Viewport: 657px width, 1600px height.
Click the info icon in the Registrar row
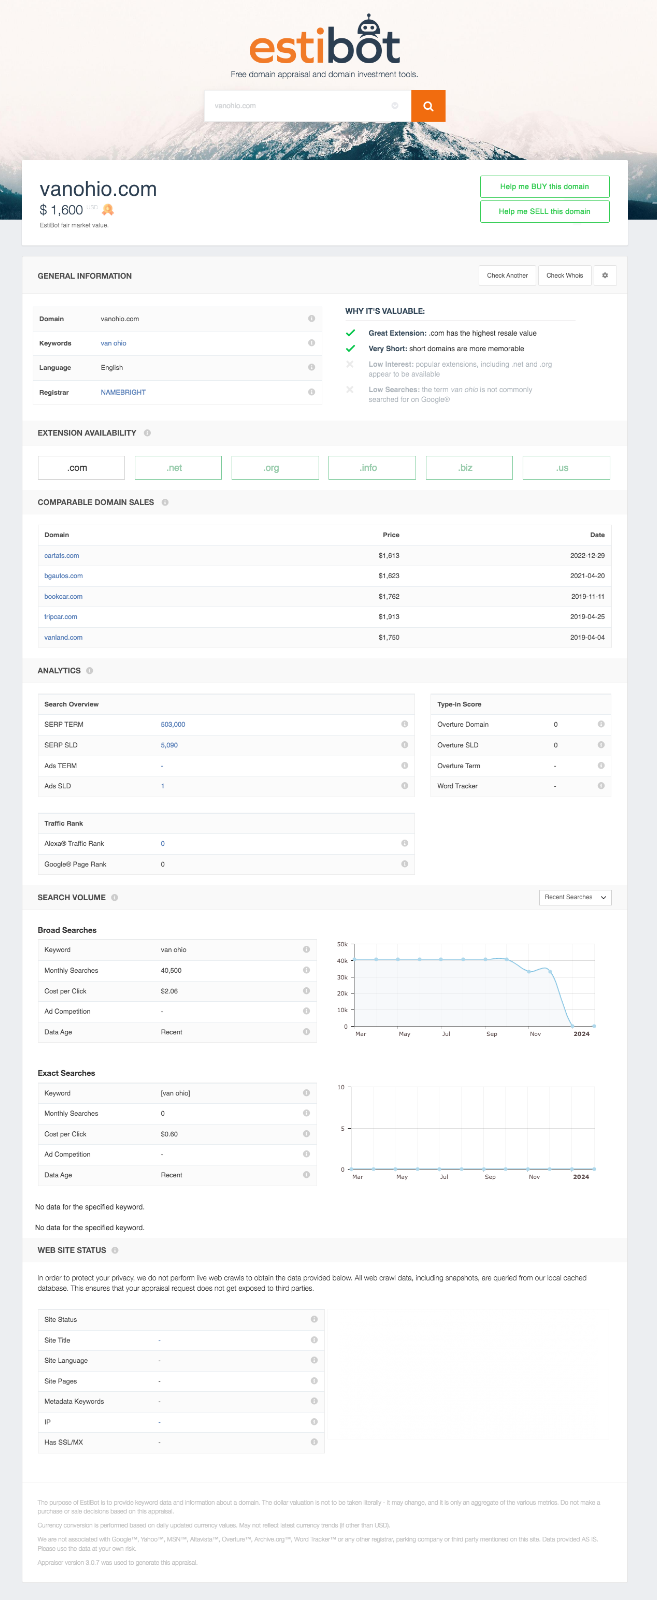[x=312, y=392]
